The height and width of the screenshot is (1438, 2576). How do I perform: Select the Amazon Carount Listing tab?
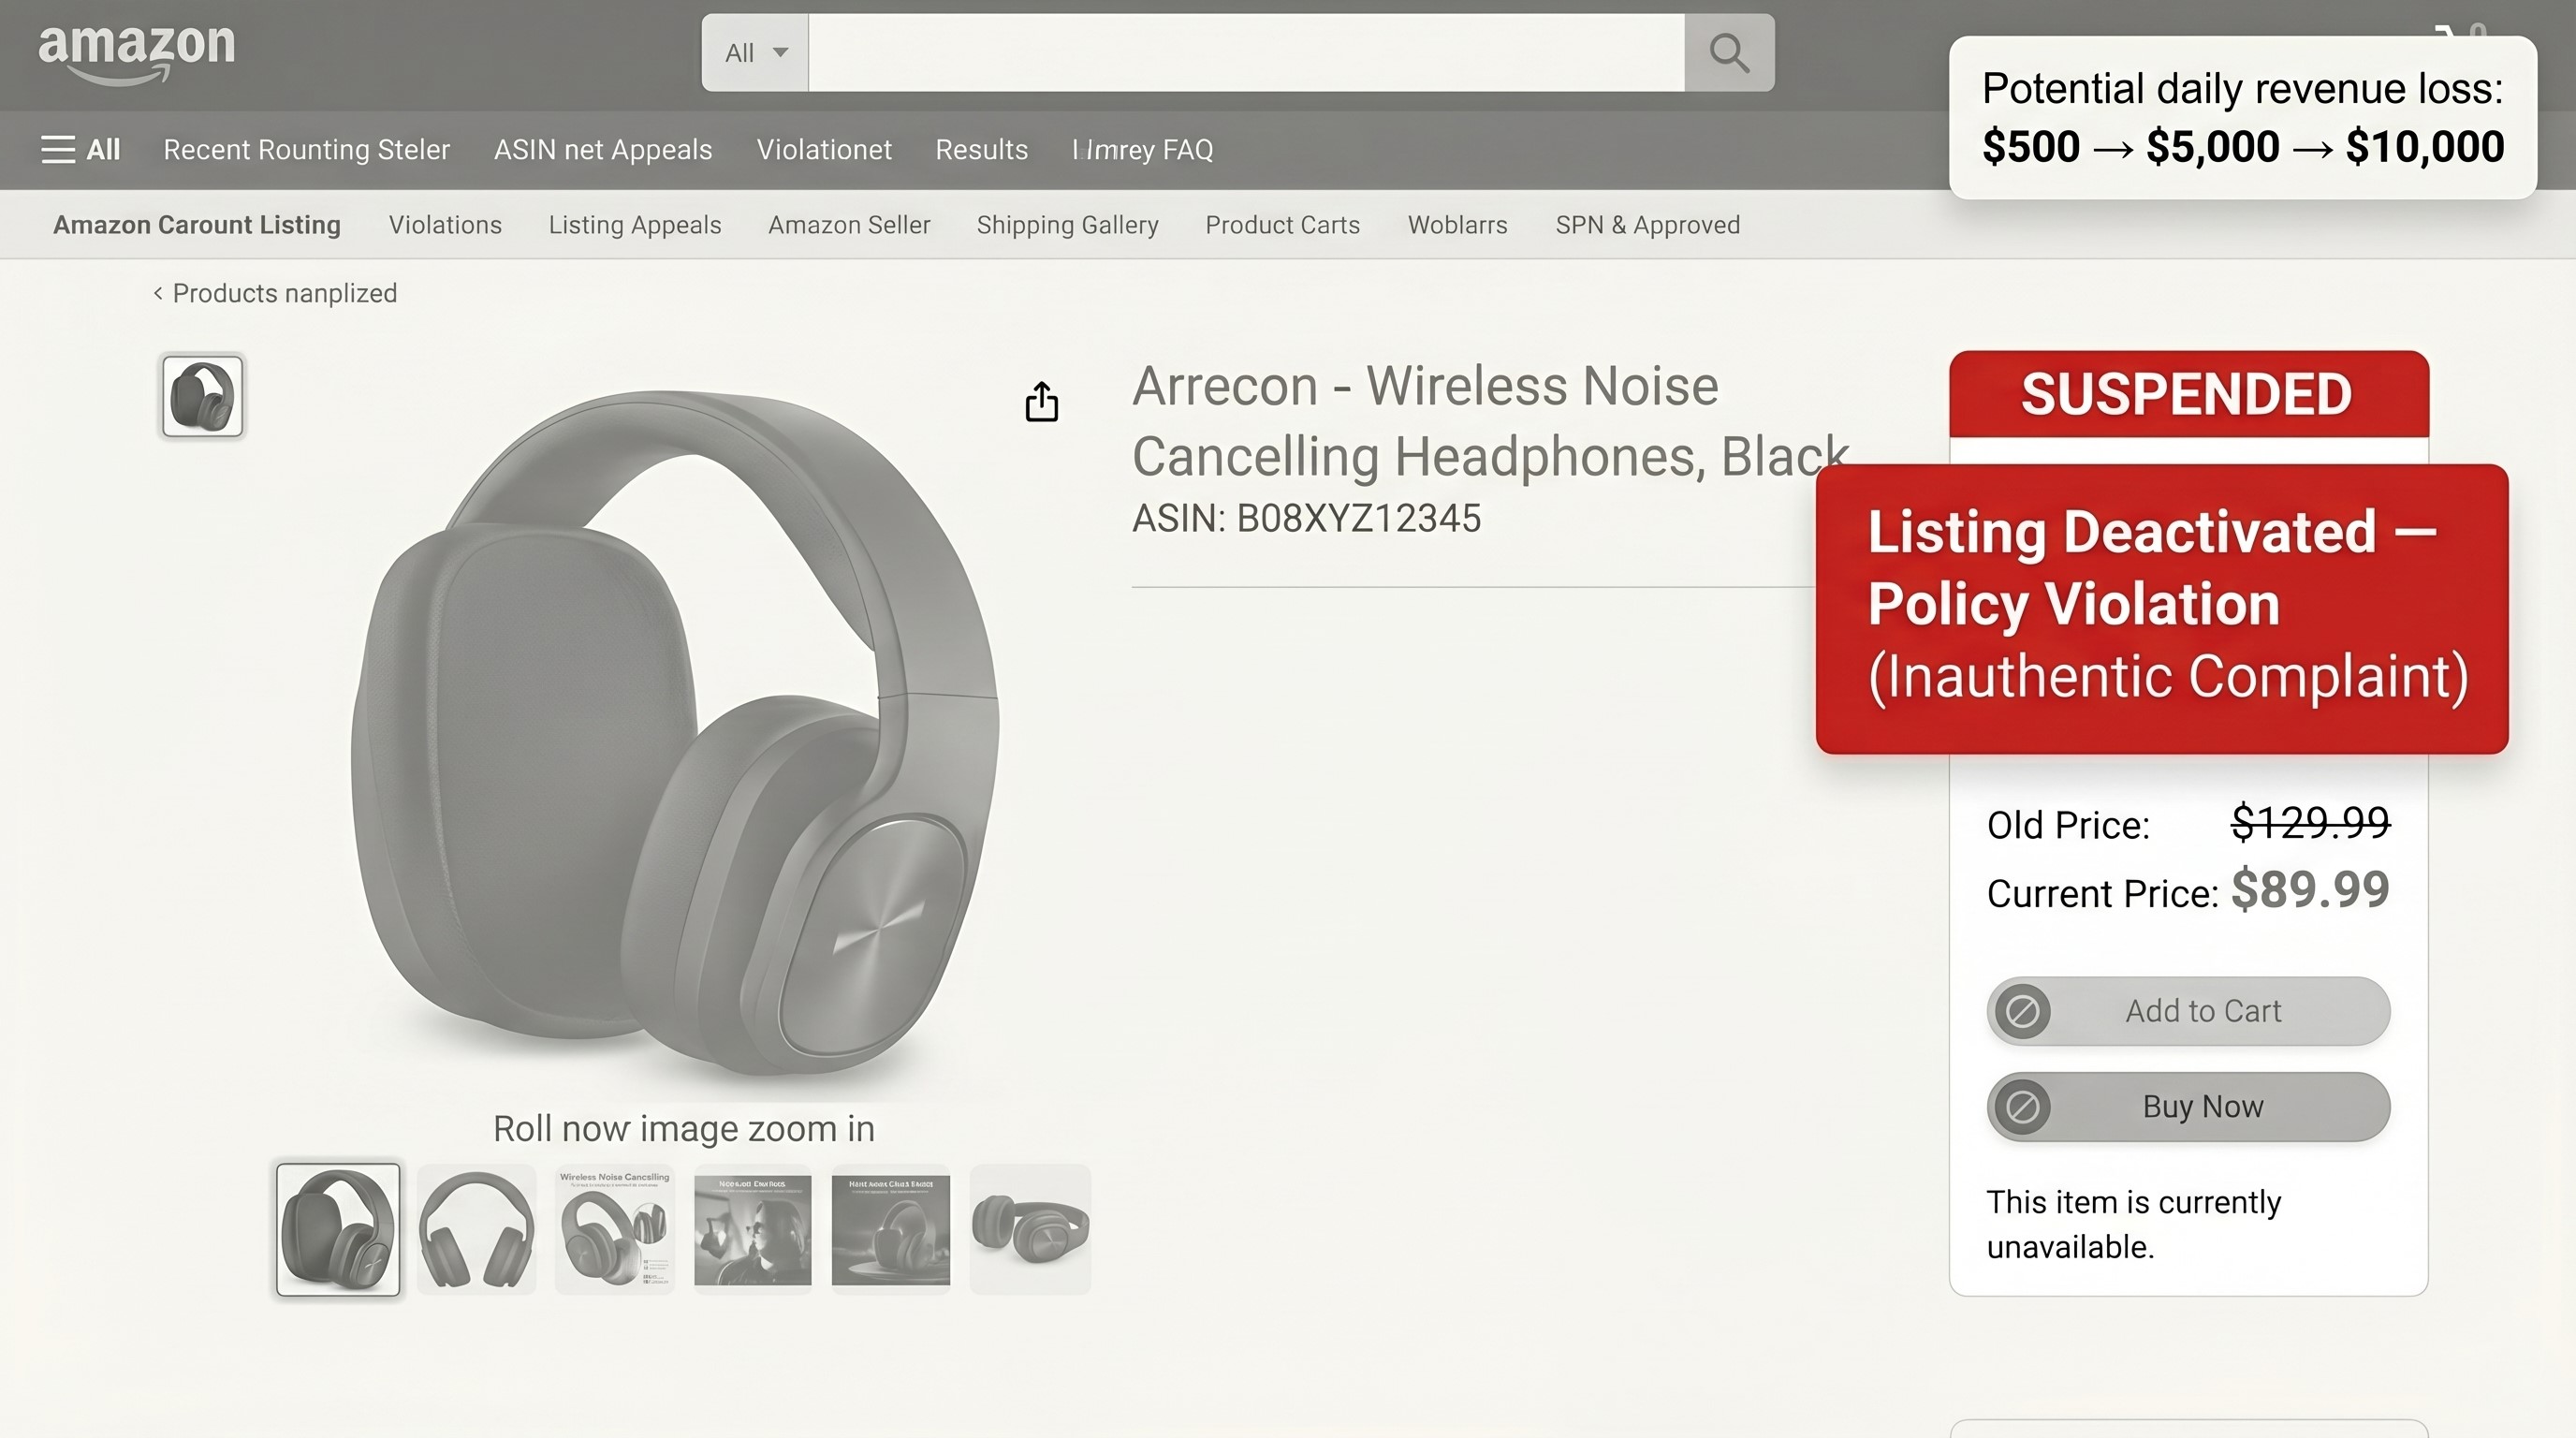(x=197, y=225)
